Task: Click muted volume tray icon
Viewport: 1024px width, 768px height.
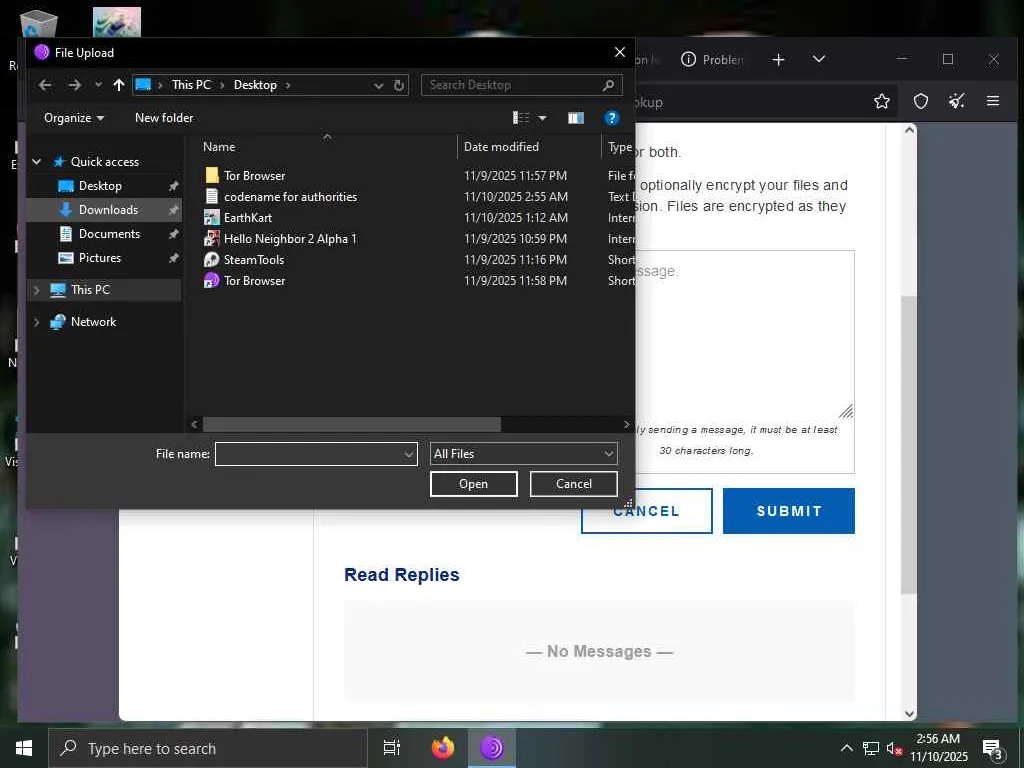Action: pyautogui.click(x=894, y=748)
